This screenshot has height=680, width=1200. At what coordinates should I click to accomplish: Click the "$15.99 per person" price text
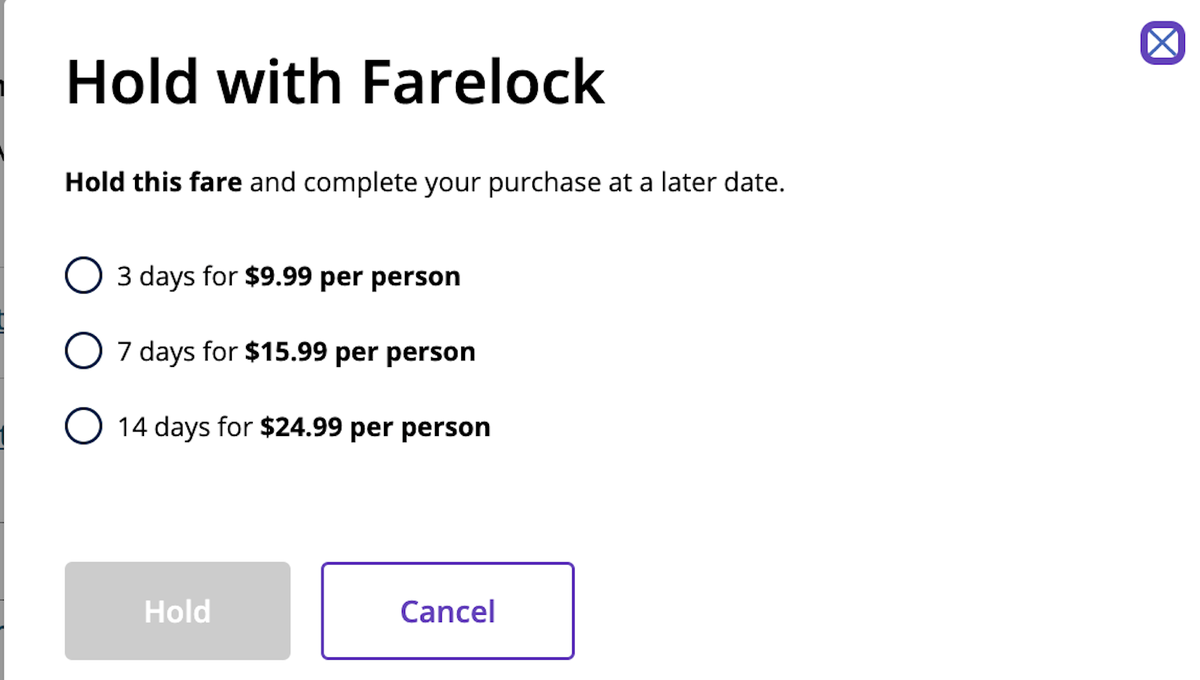tap(360, 352)
